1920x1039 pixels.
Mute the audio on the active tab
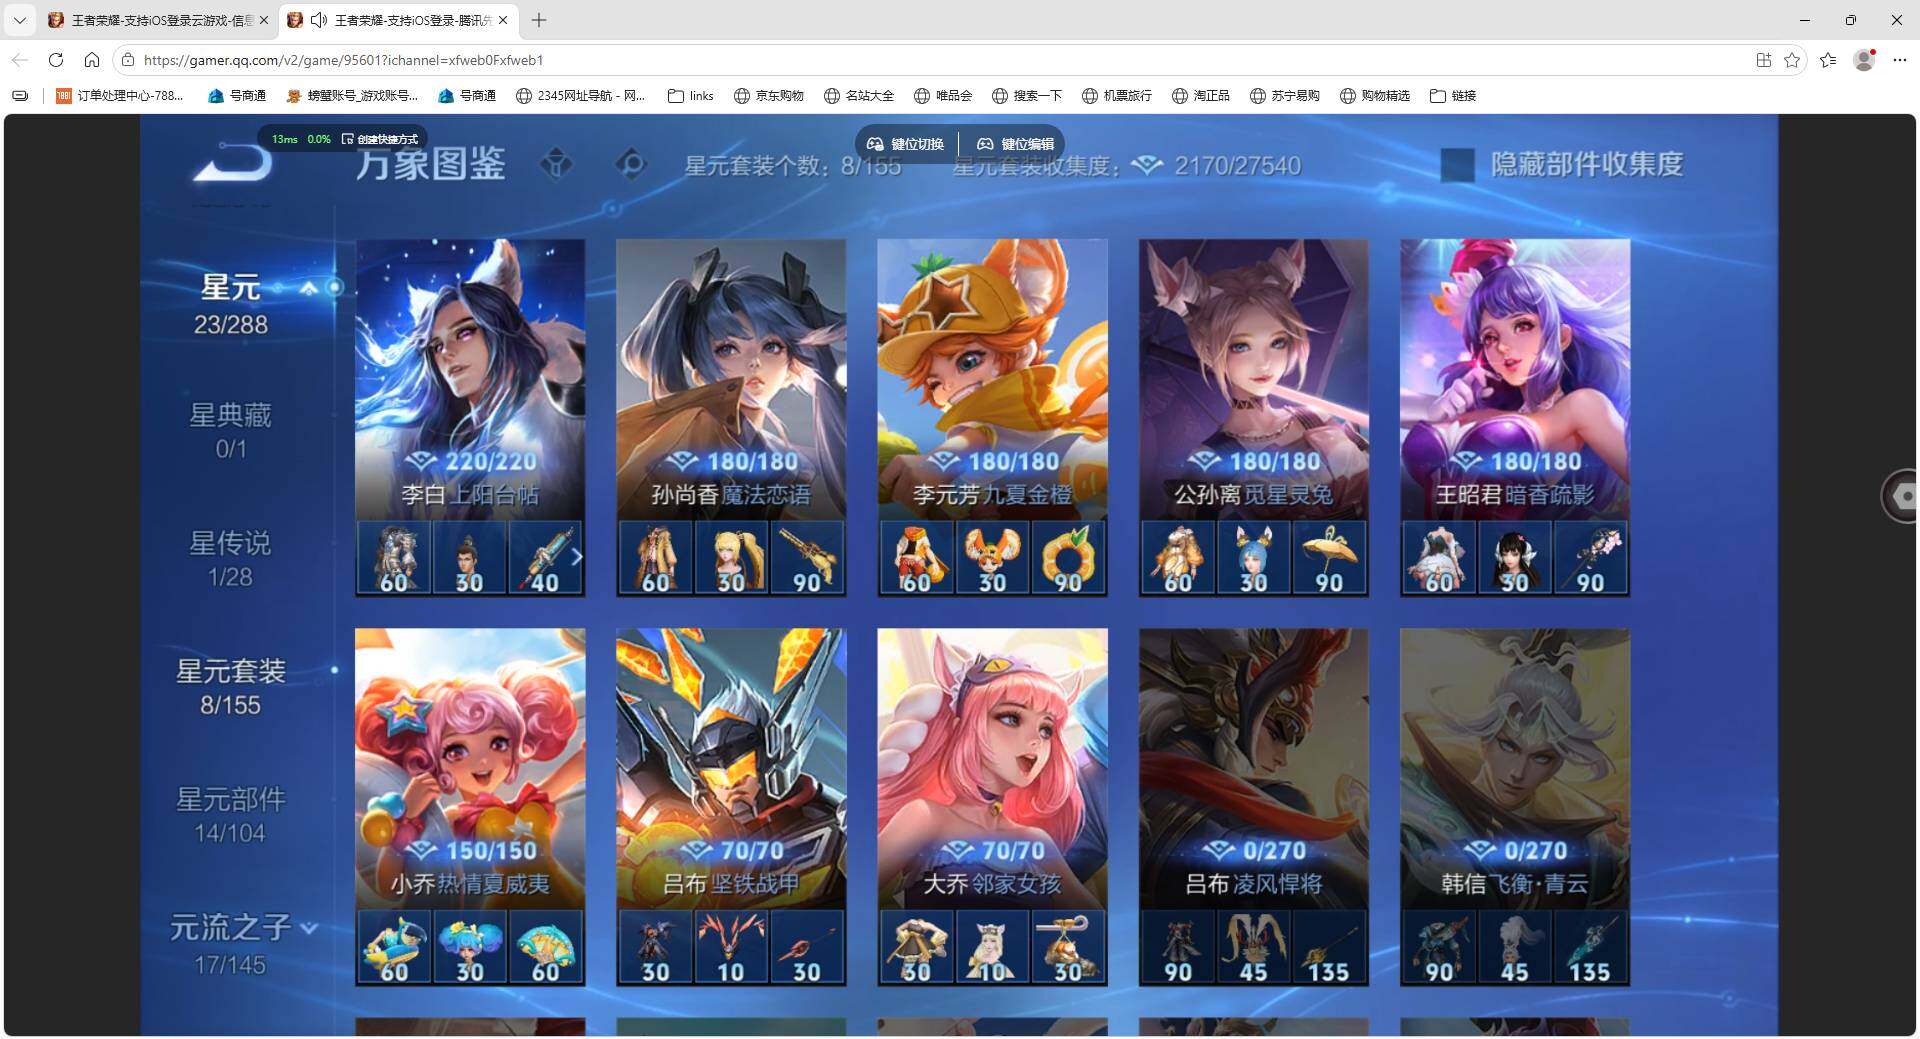pyautogui.click(x=319, y=20)
